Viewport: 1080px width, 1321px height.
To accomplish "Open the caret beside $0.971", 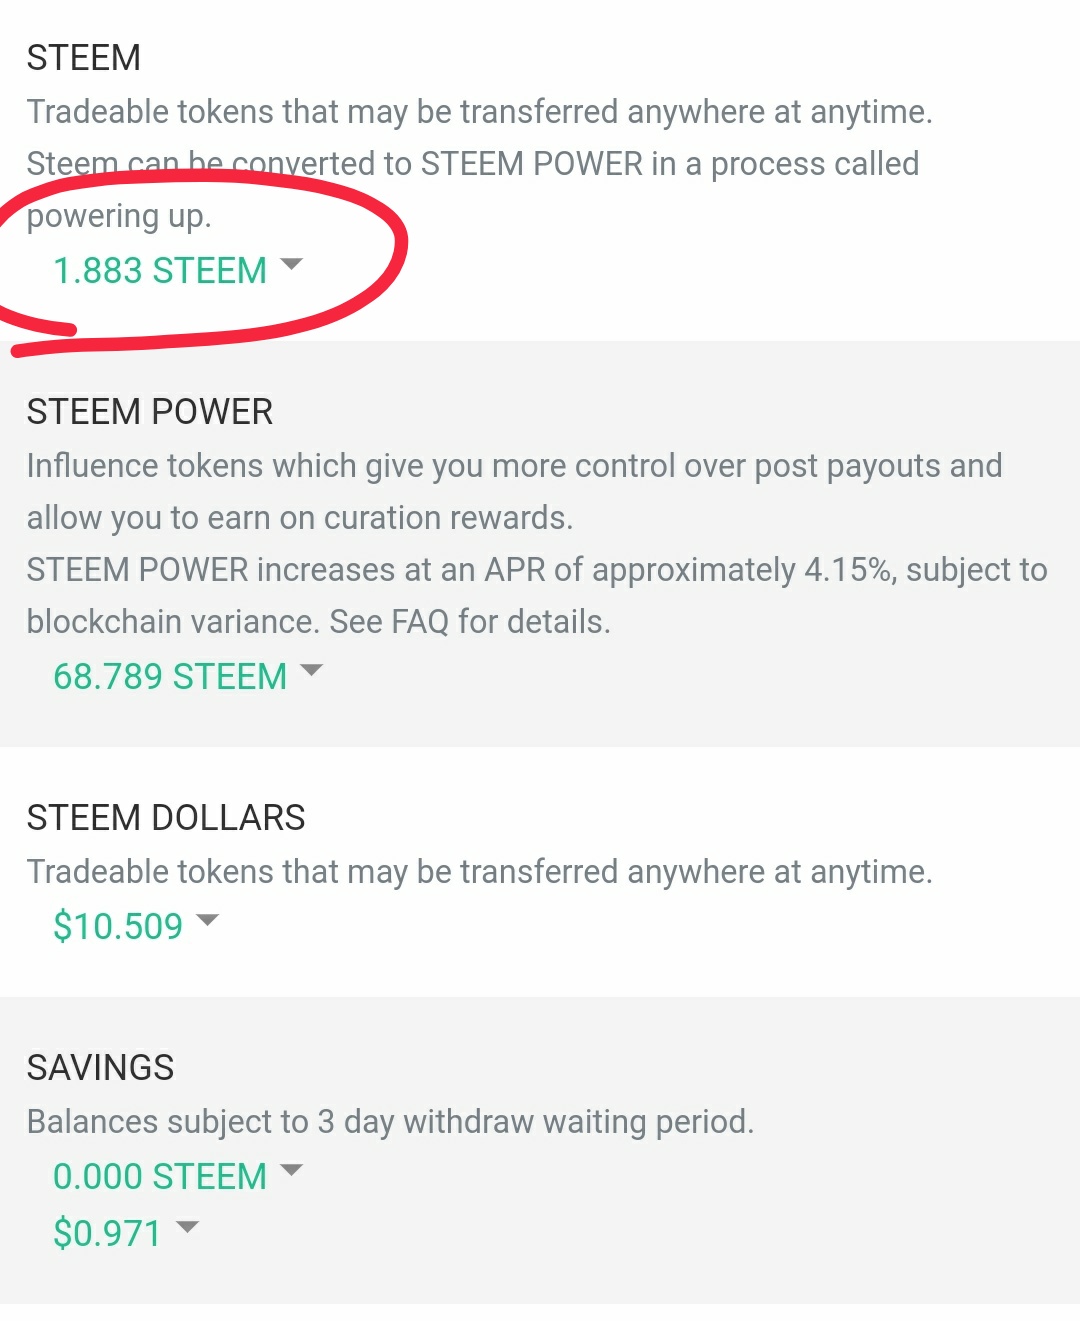I will (187, 1228).
